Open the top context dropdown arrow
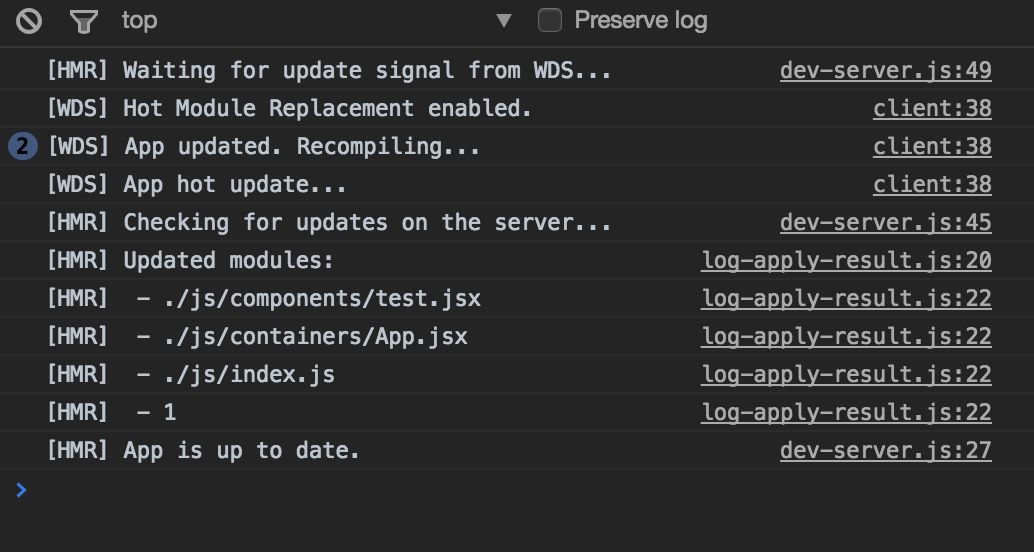 tap(504, 21)
